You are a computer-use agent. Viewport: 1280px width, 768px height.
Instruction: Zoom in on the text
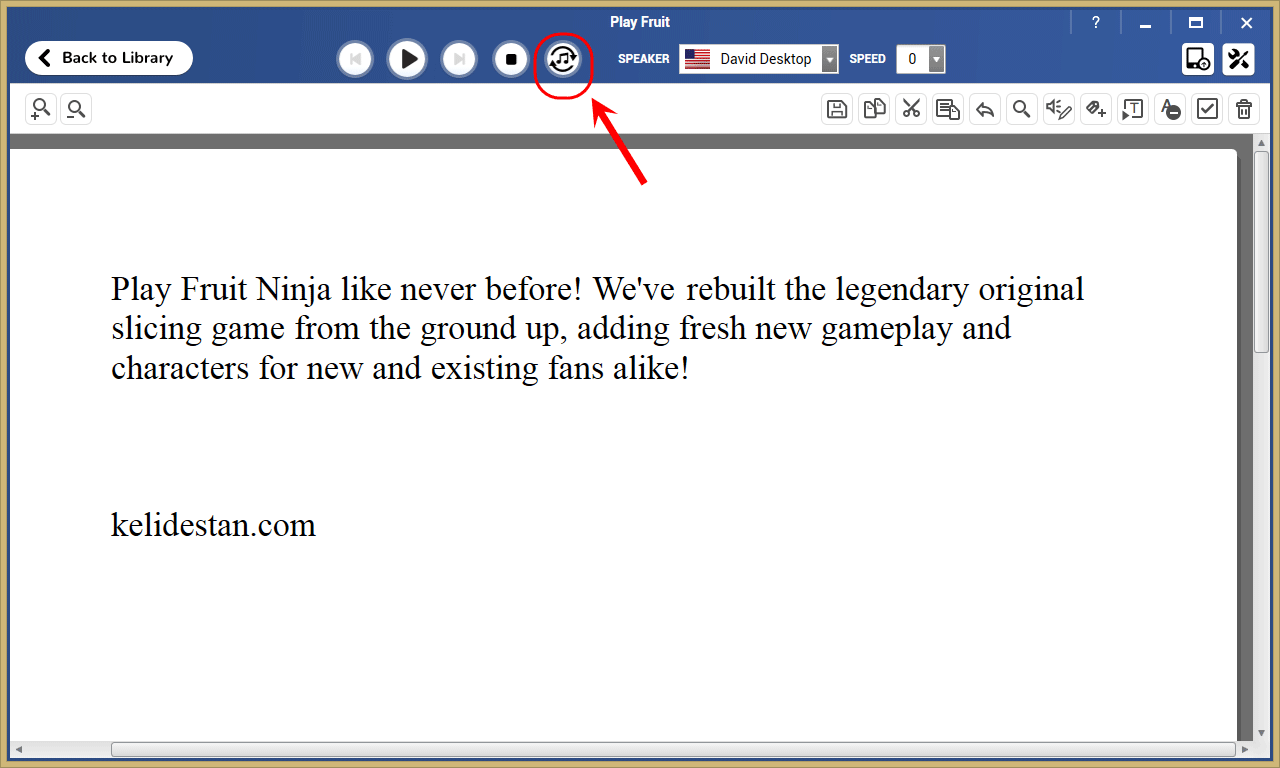[41, 109]
